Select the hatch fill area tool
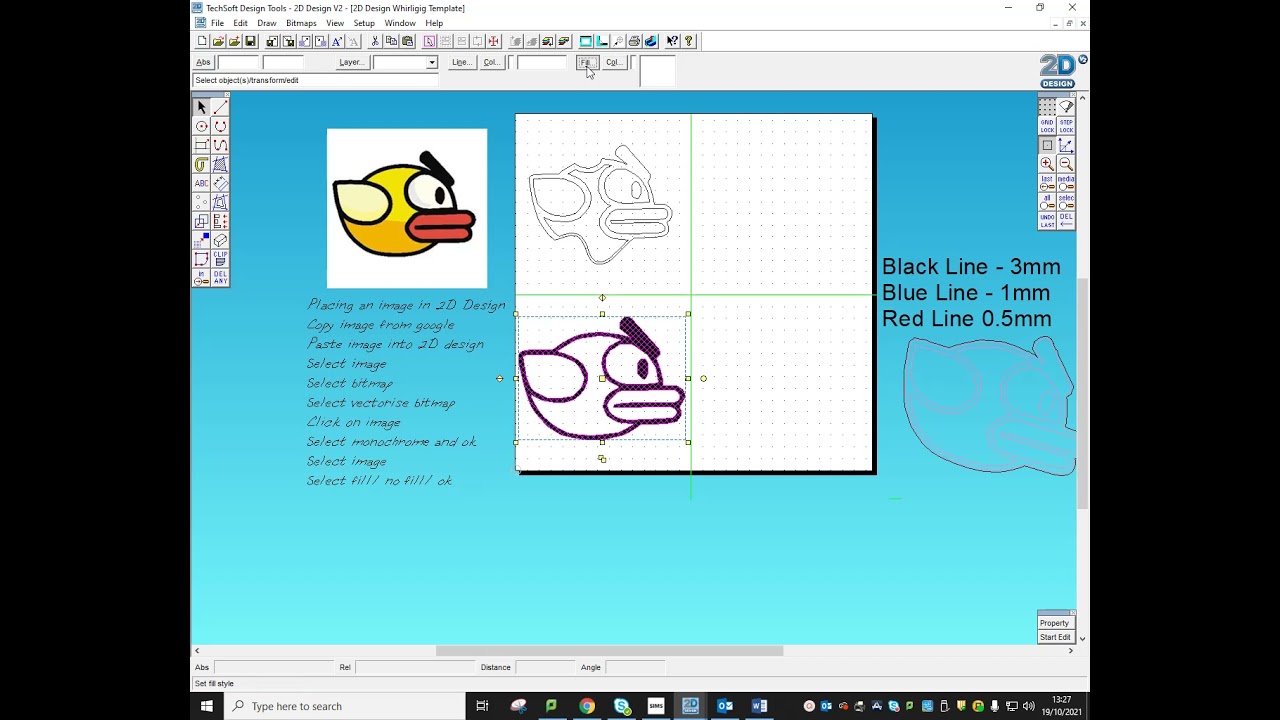The image size is (1280, 720). (x=220, y=164)
